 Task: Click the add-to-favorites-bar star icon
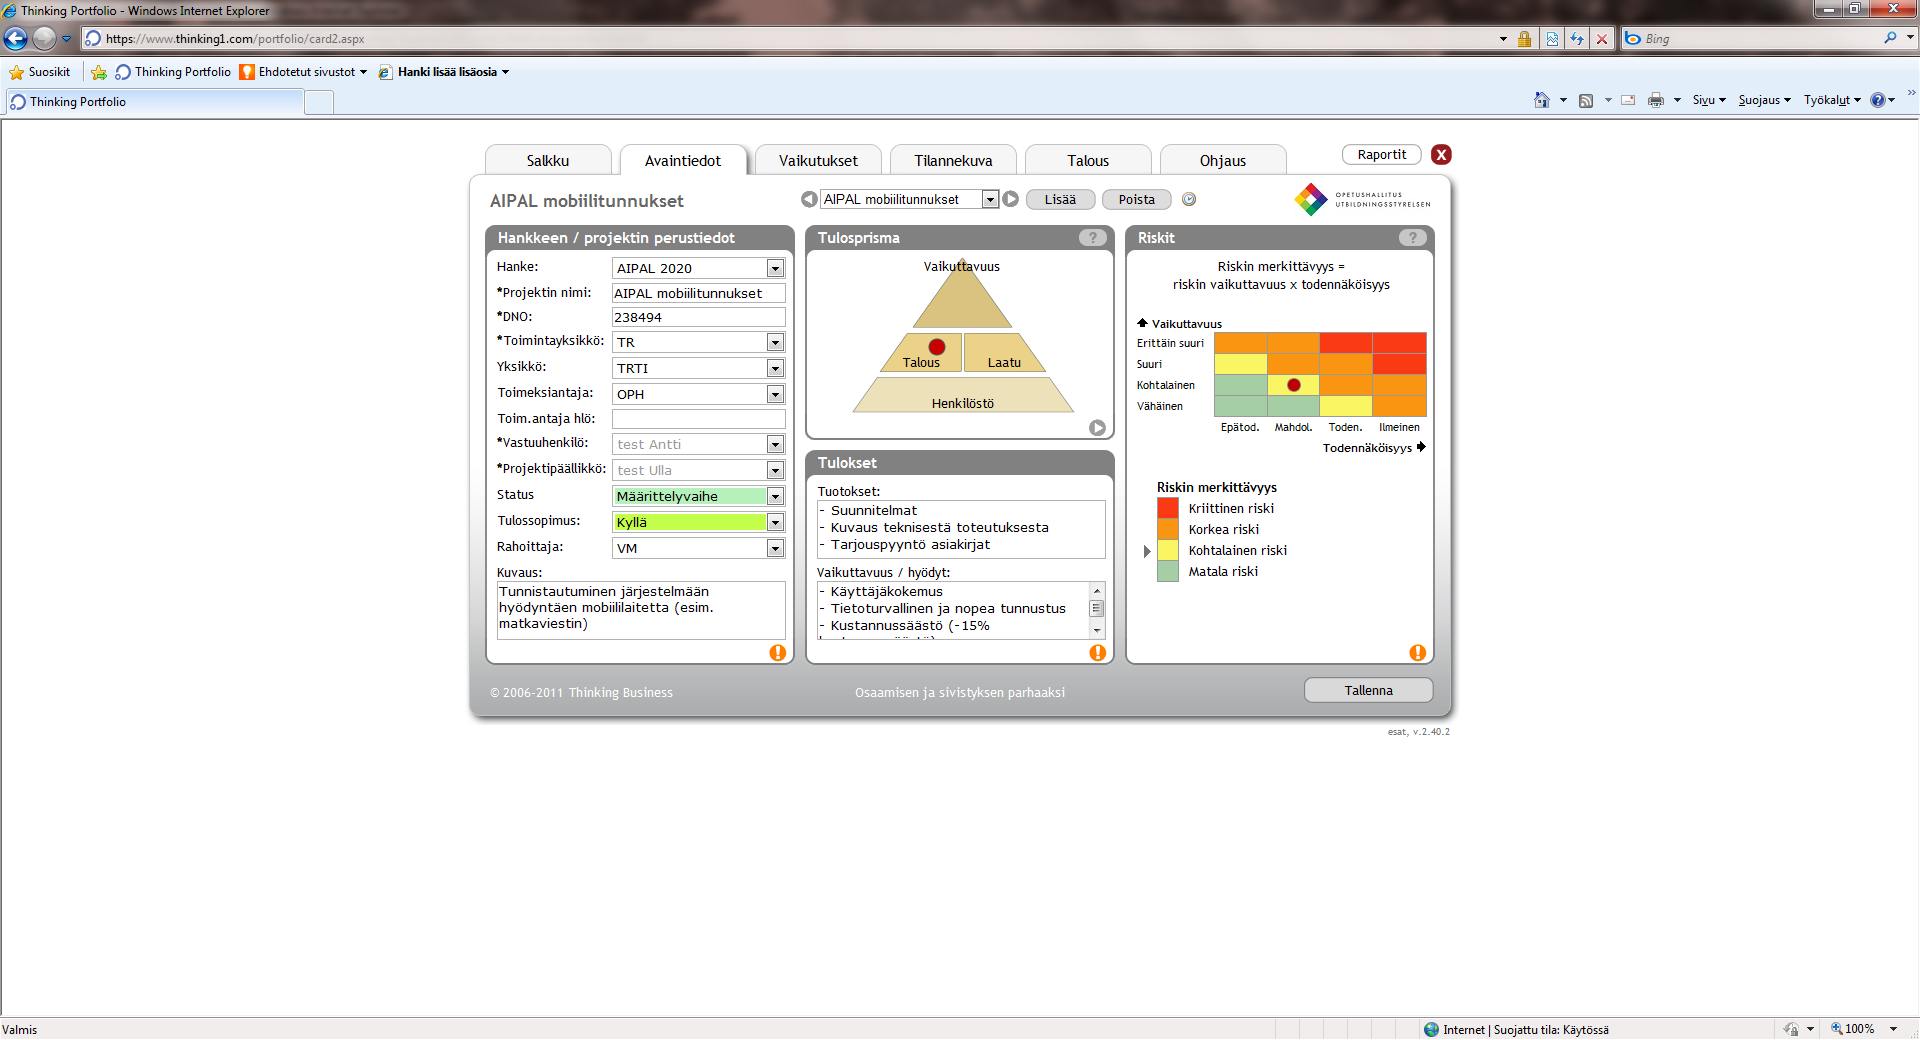point(98,72)
